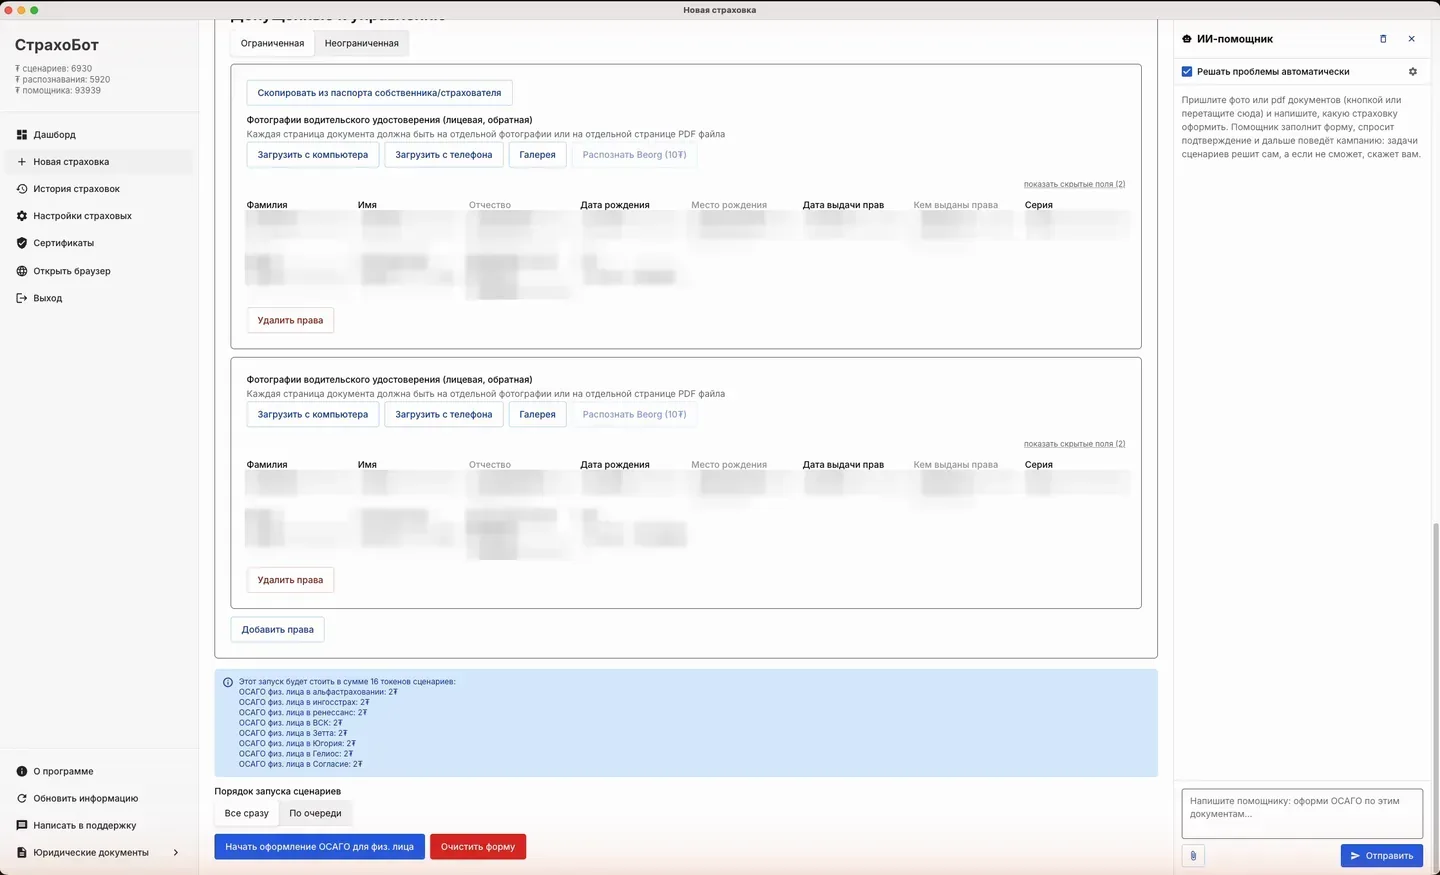Click the info icon in token cost notice

(228, 682)
